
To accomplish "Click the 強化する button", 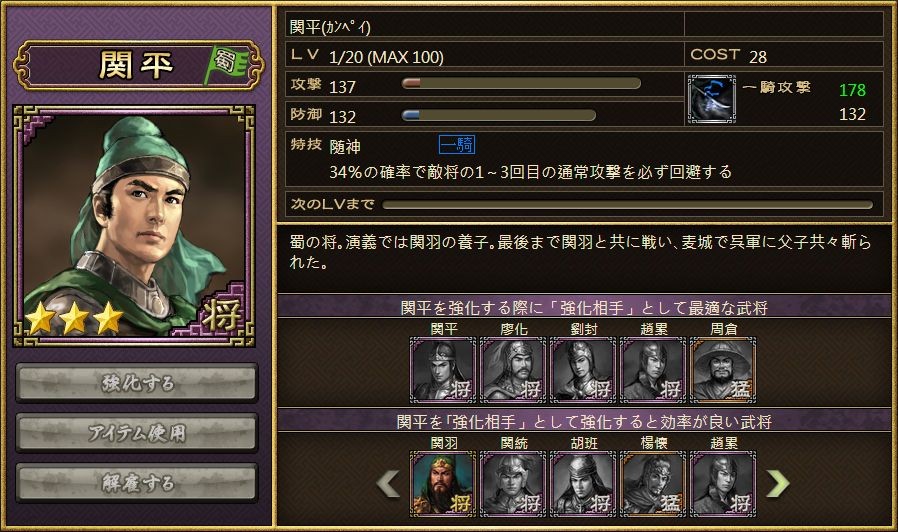I will click(137, 383).
